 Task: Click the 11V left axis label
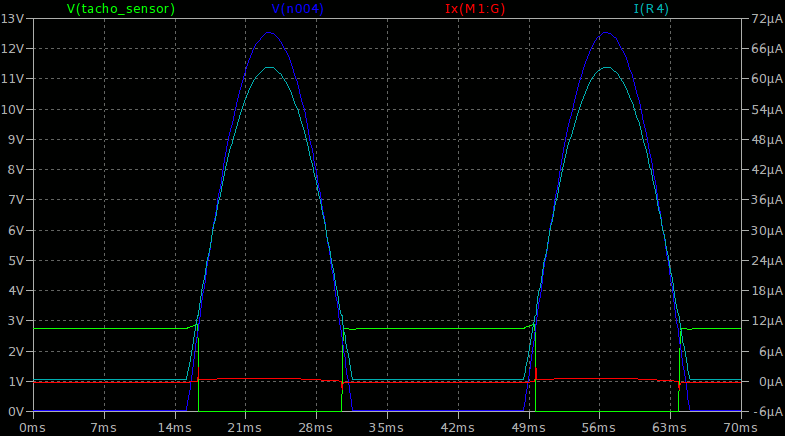click(13, 79)
